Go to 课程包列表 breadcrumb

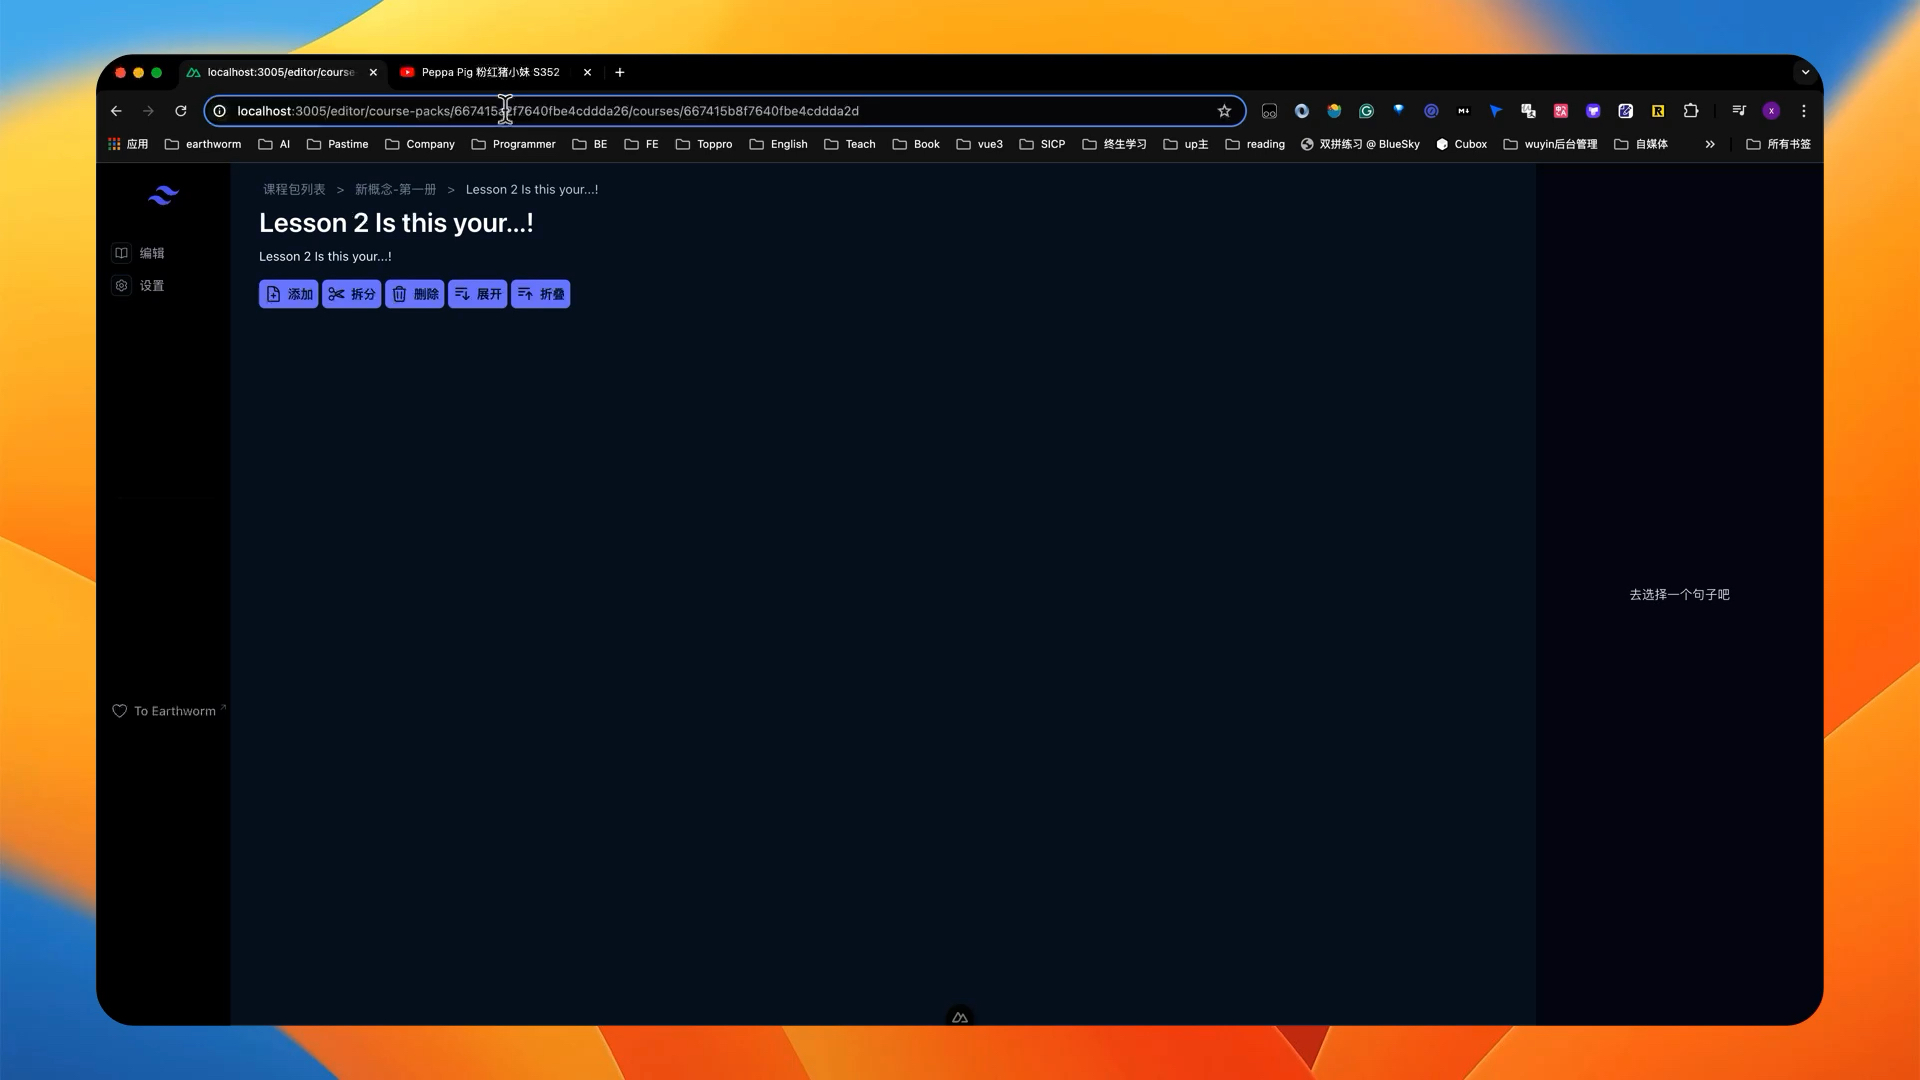click(x=294, y=189)
